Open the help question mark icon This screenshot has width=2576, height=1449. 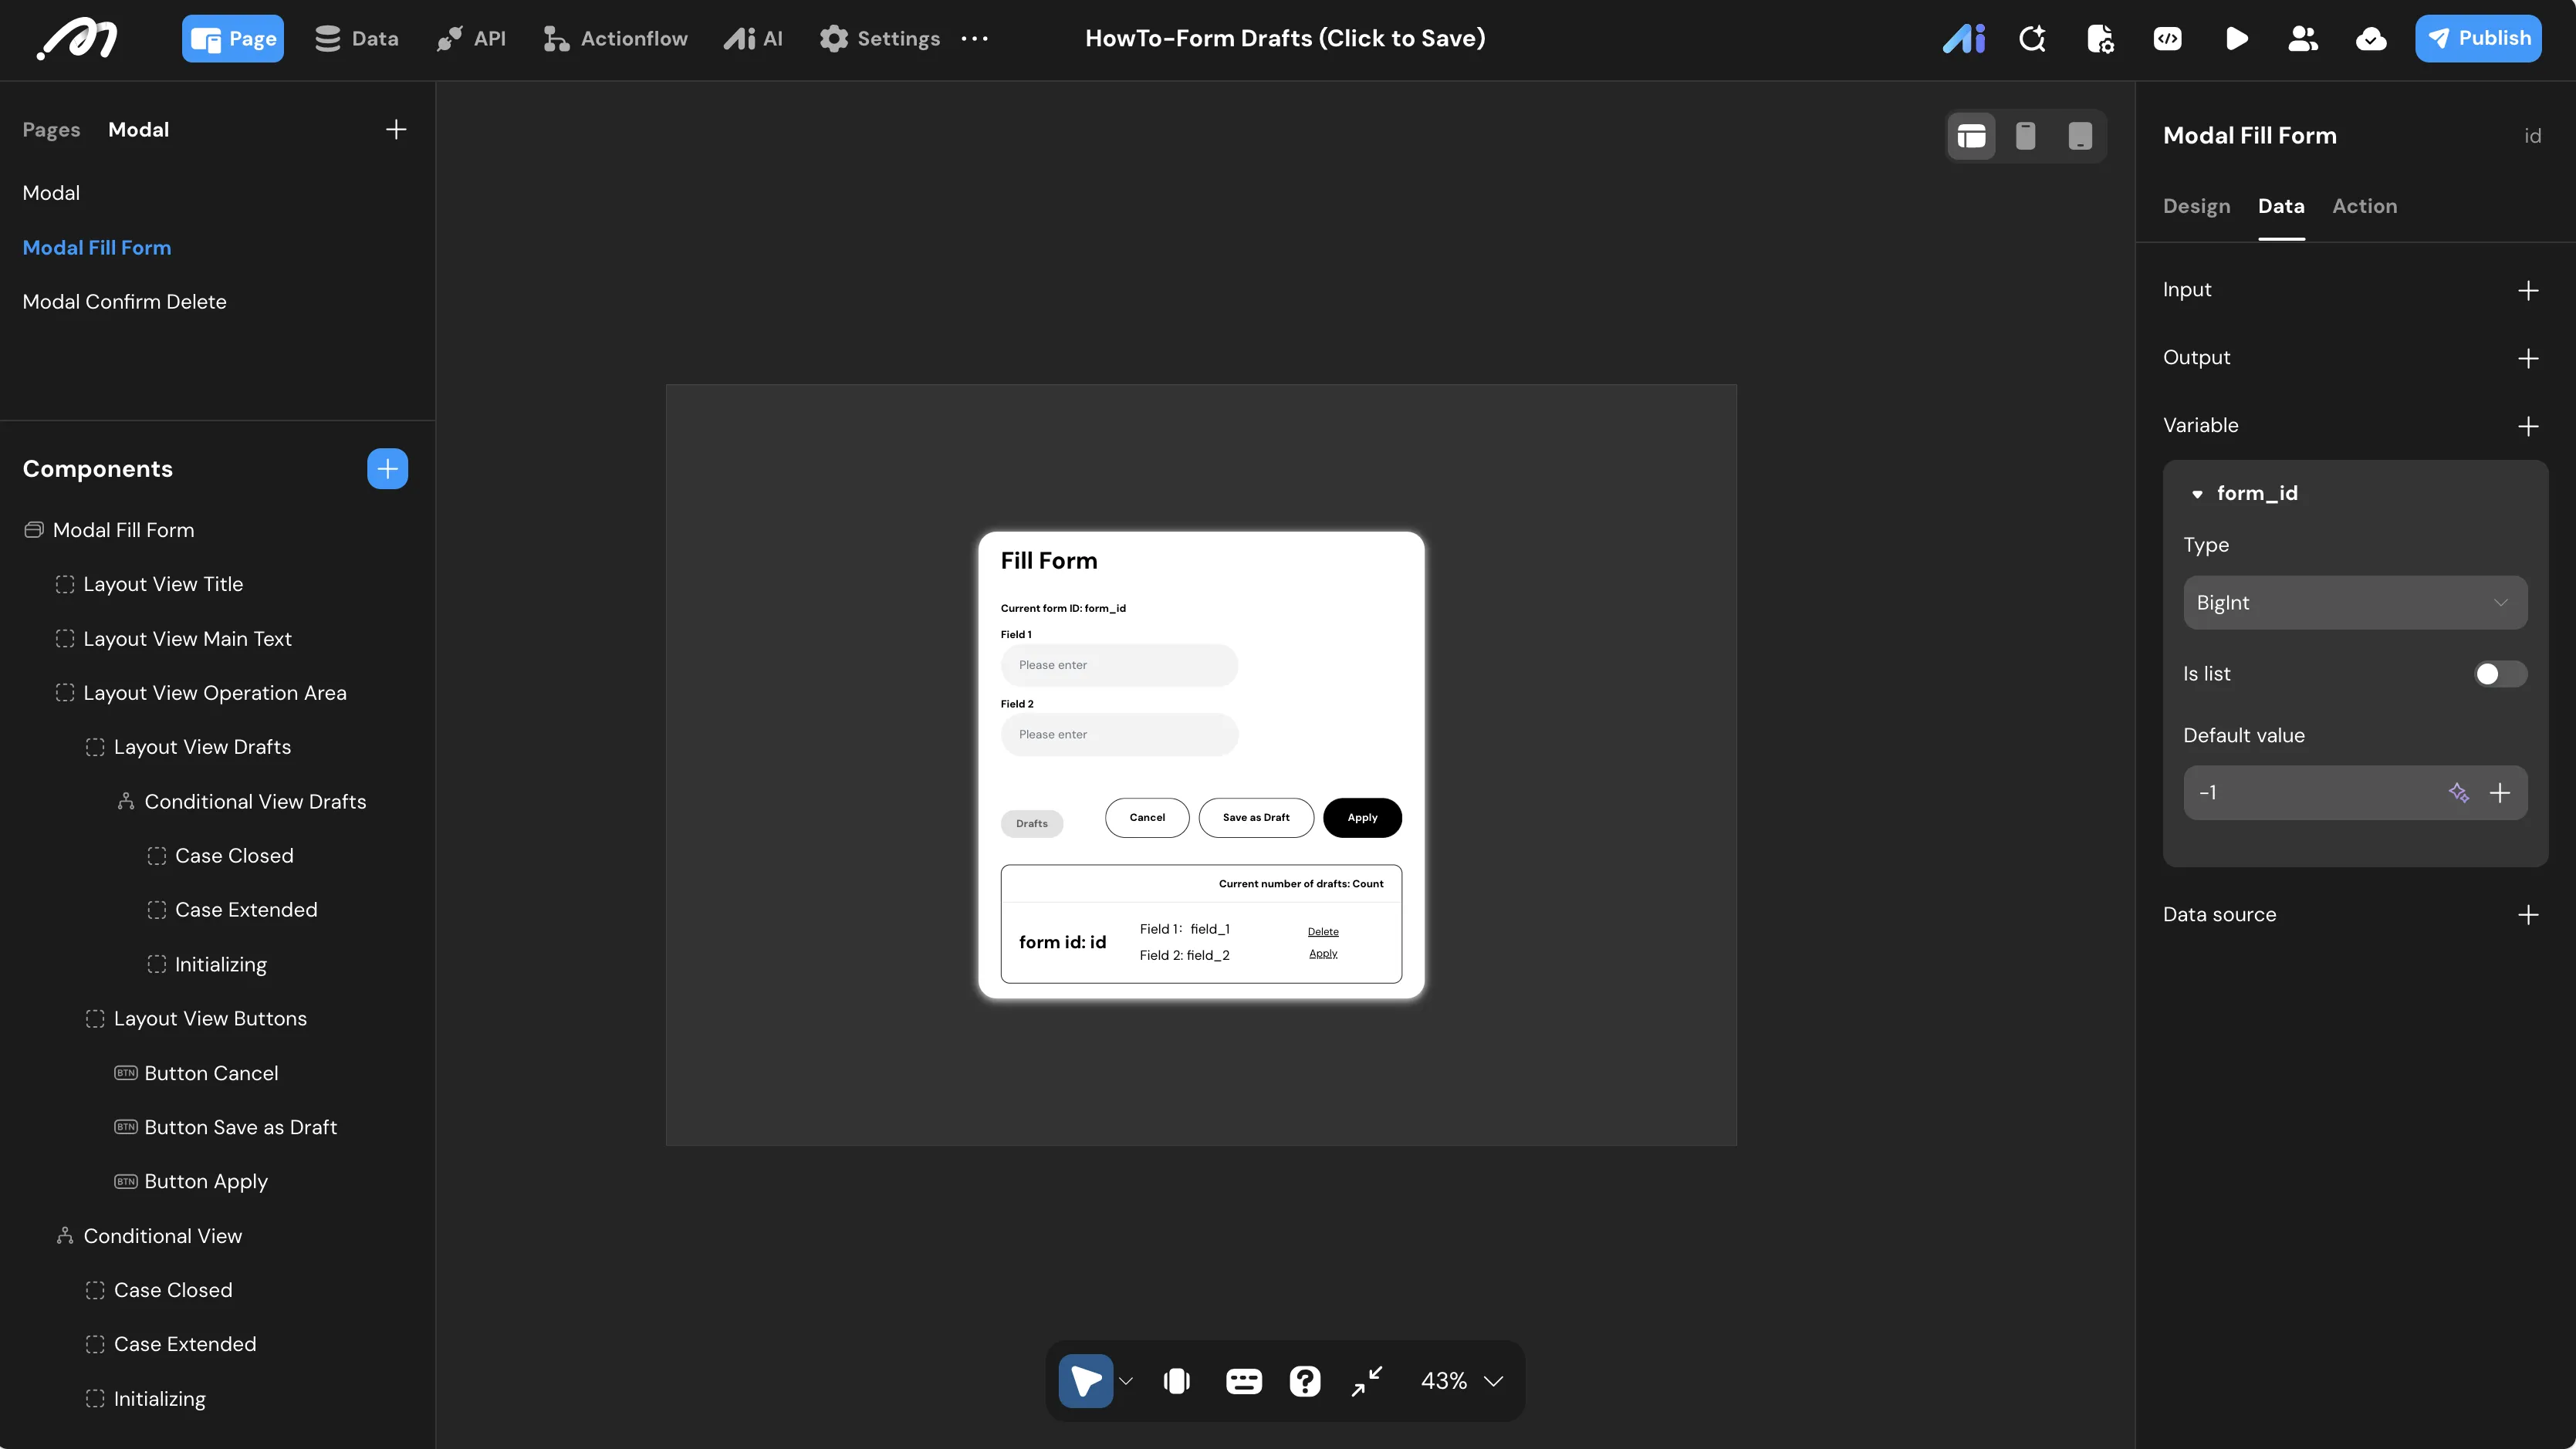click(1305, 1381)
